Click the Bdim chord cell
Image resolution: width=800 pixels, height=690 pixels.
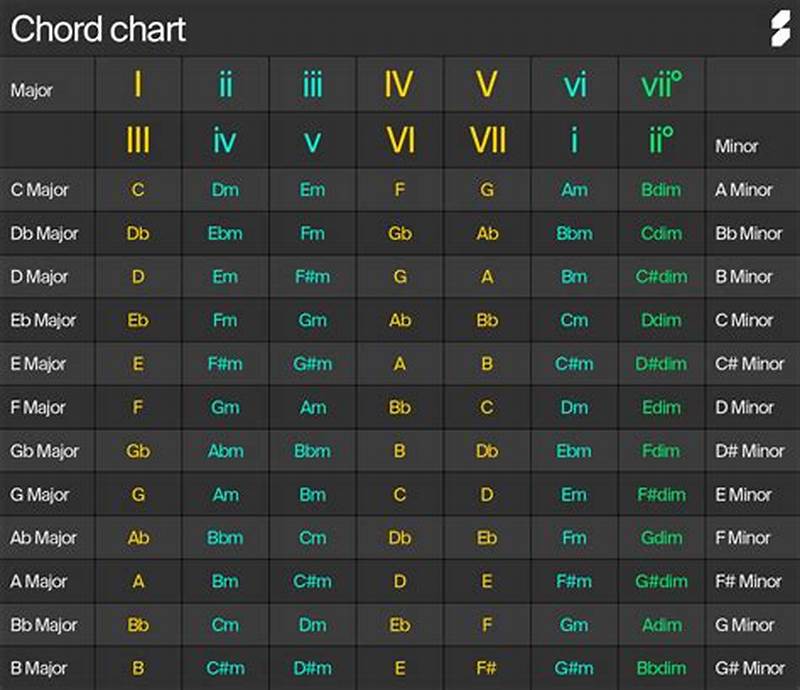[662, 189]
